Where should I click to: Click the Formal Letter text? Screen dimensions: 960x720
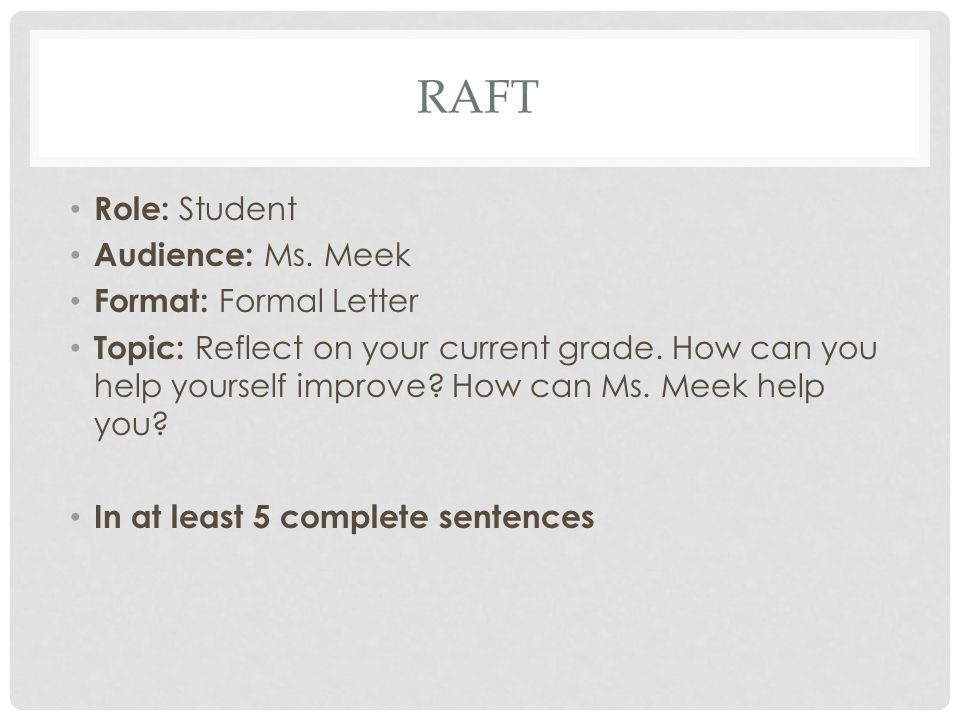coord(319,301)
